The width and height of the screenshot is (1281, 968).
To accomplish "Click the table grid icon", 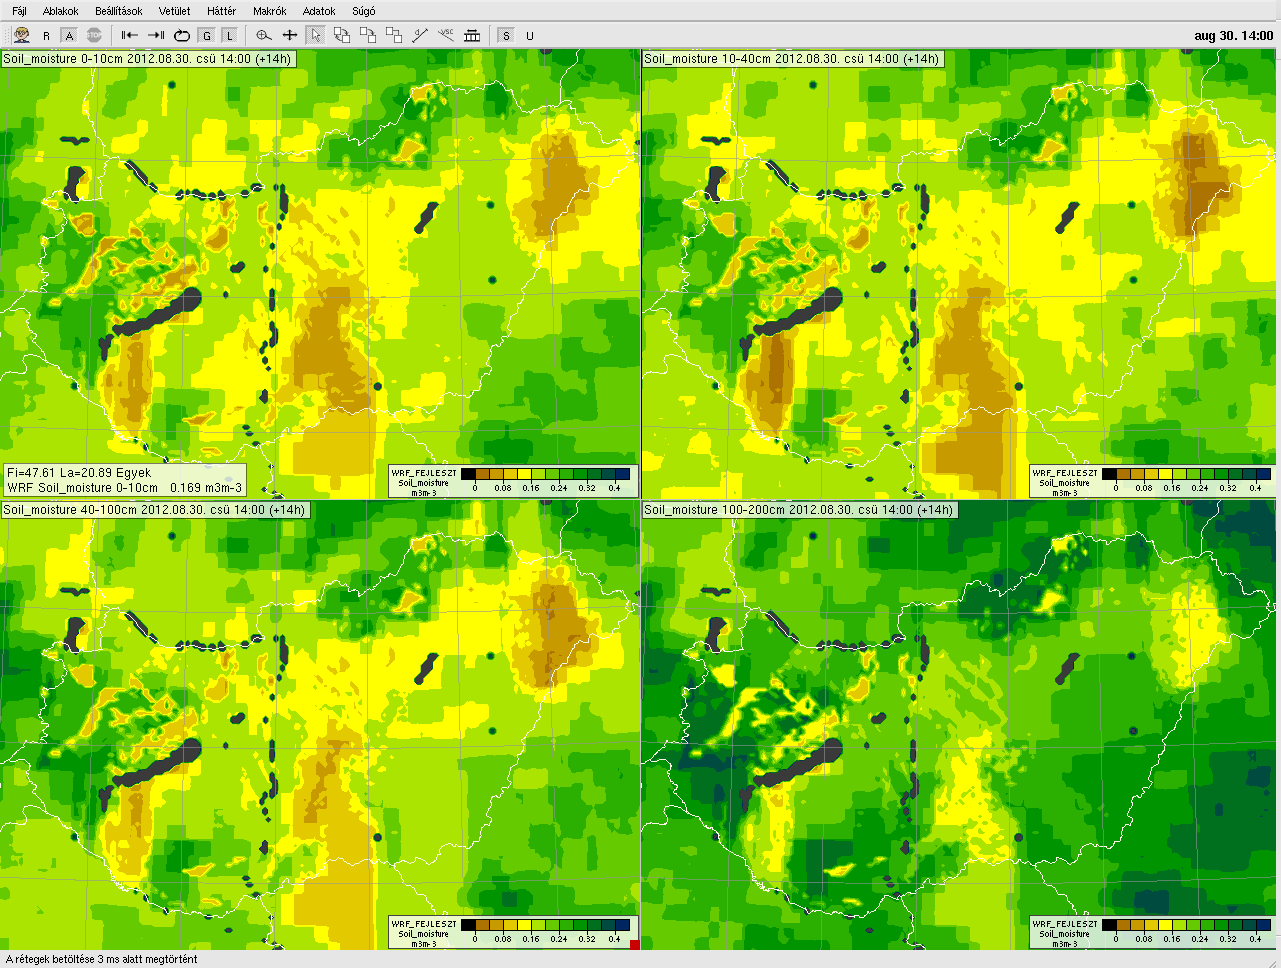I will [472, 35].
